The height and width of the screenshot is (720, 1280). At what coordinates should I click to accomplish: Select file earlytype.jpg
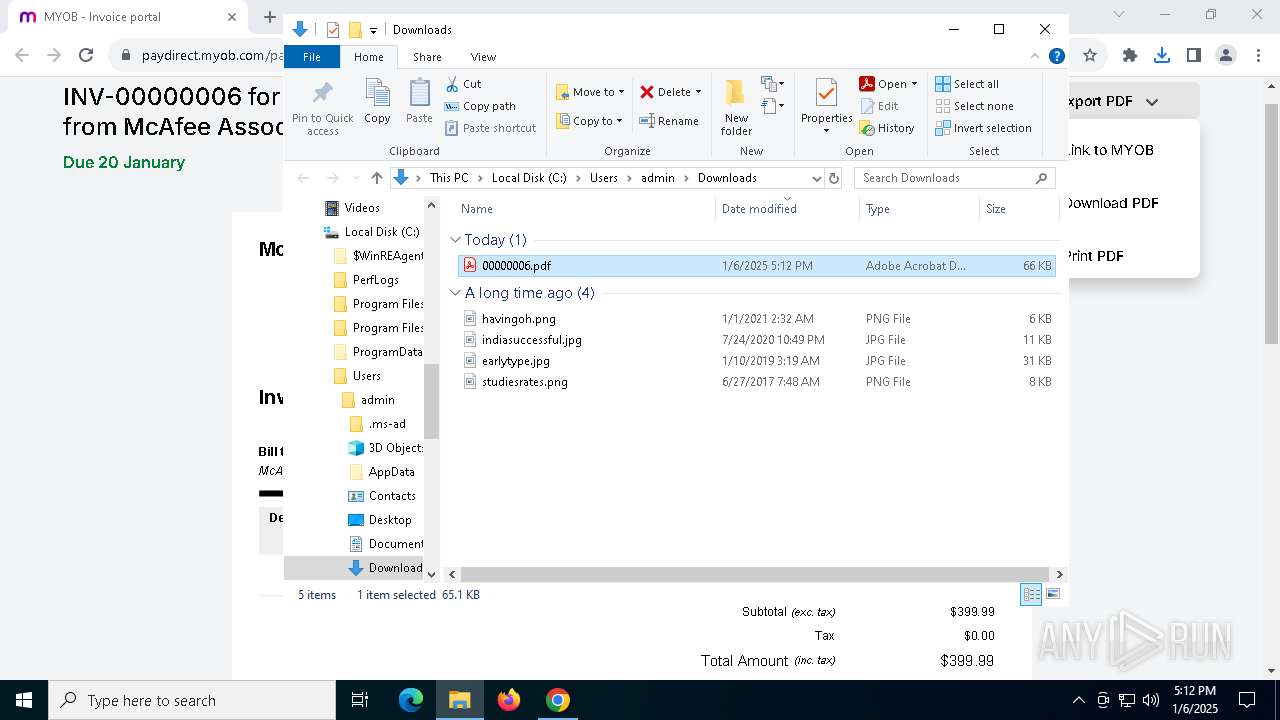tap(757, 361)
